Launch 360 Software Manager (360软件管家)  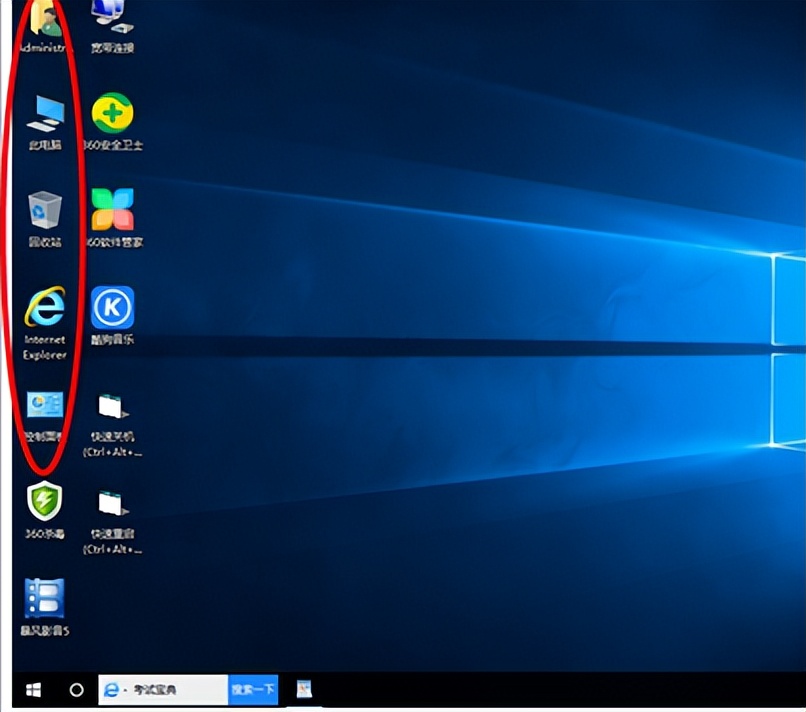point(113,208)
